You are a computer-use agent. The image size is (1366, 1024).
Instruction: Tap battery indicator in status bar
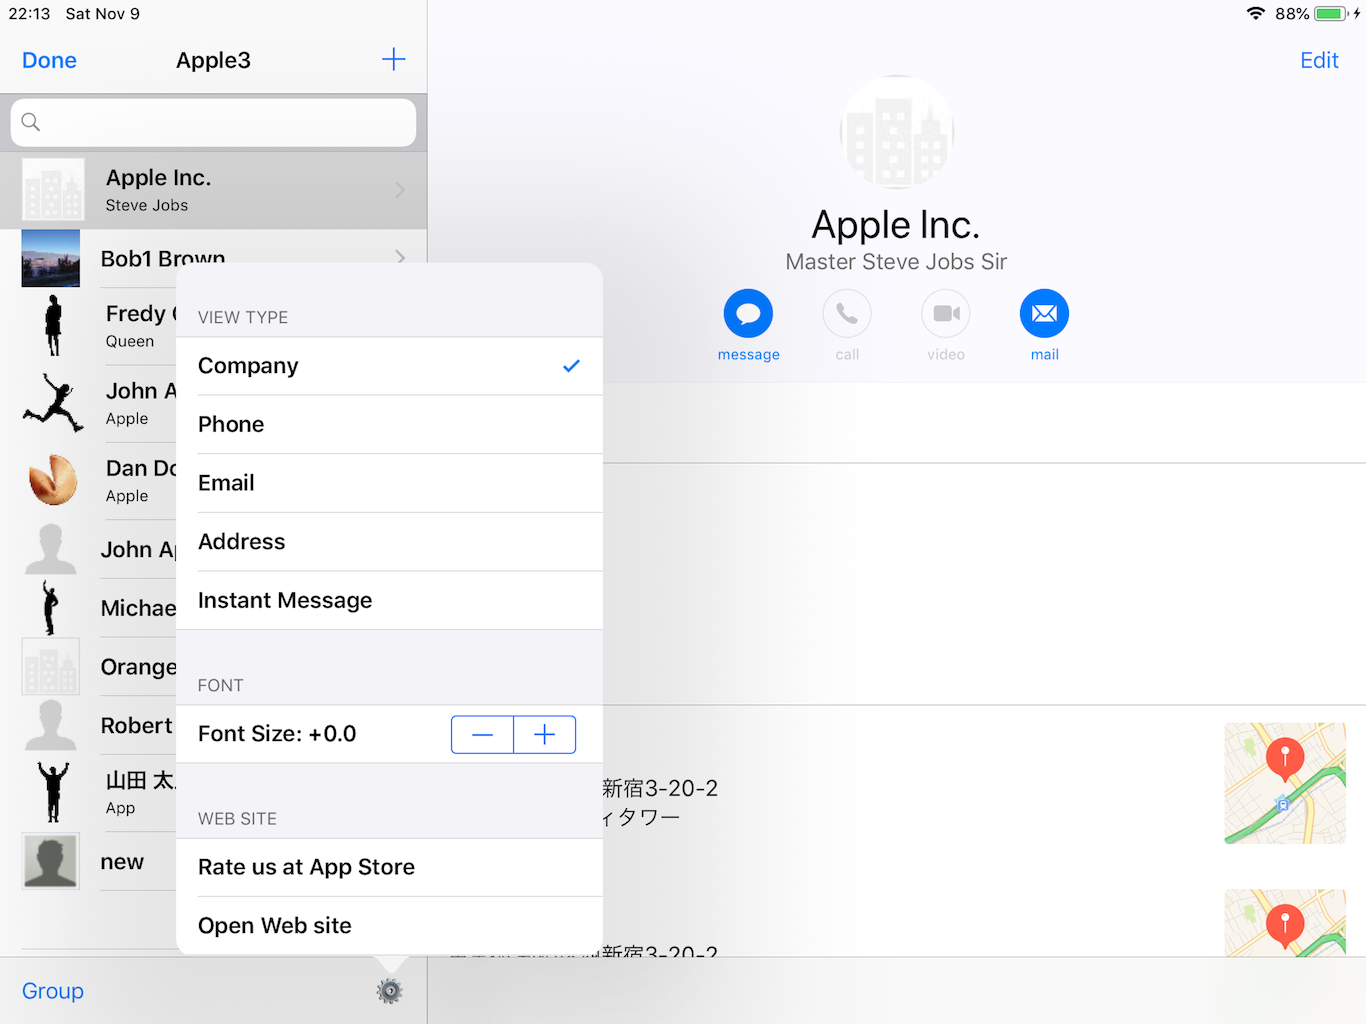(x=1332, y=14)
